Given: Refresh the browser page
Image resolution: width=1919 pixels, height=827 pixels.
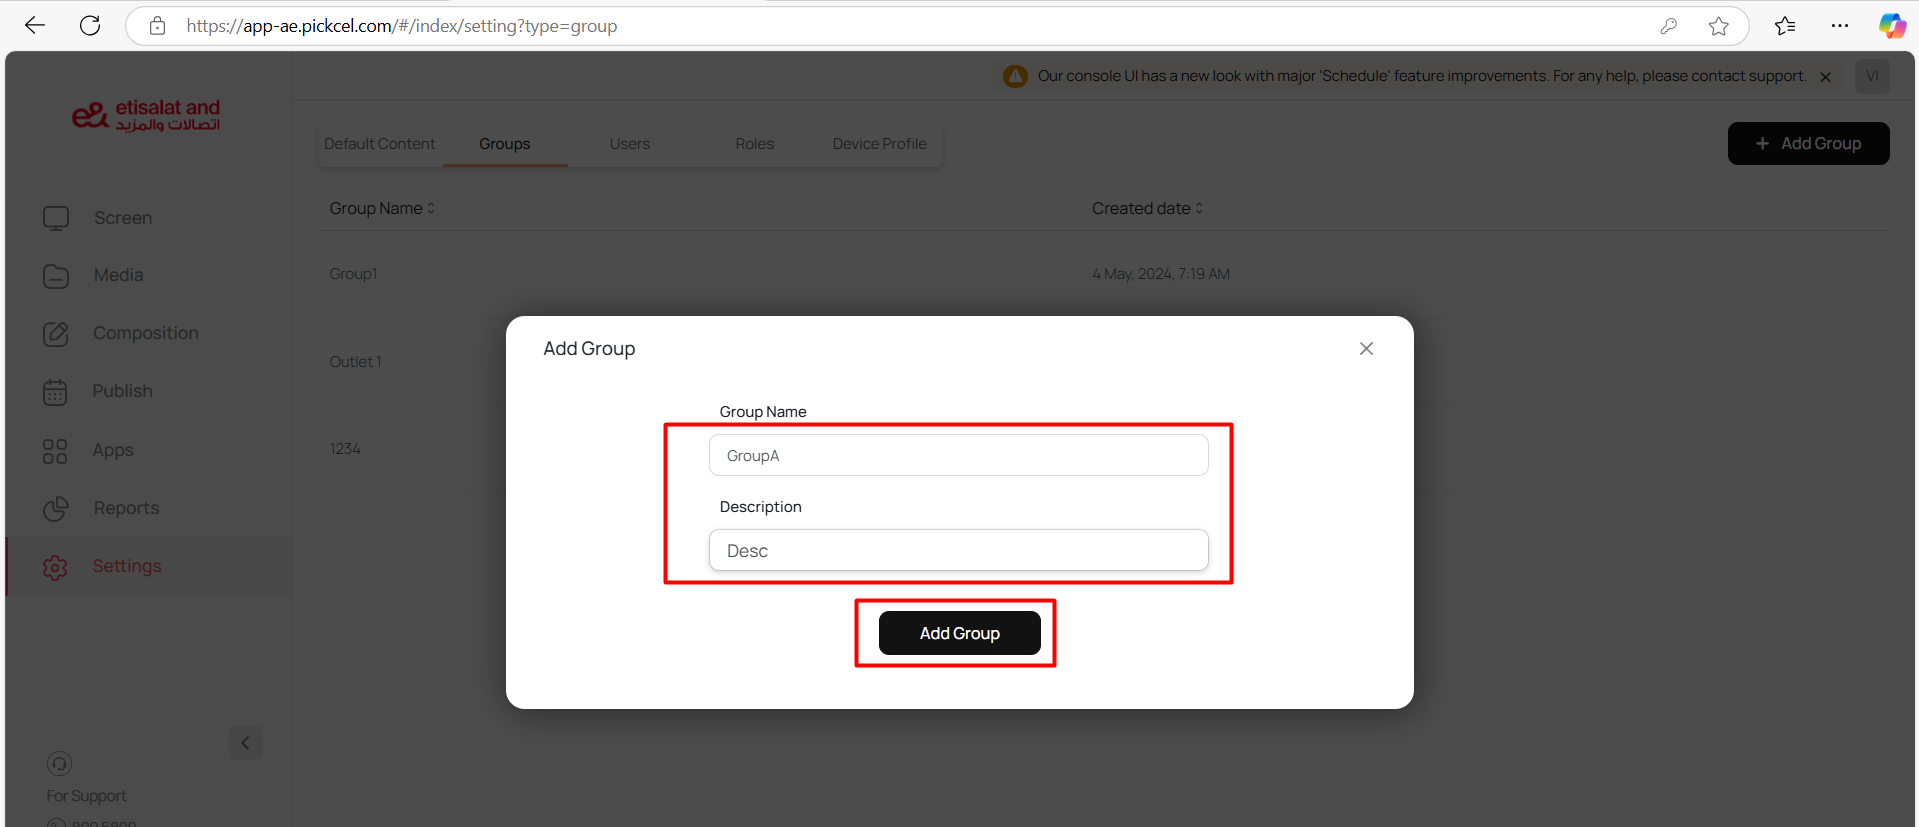Looking at the screenshot, I should point(90,26).
